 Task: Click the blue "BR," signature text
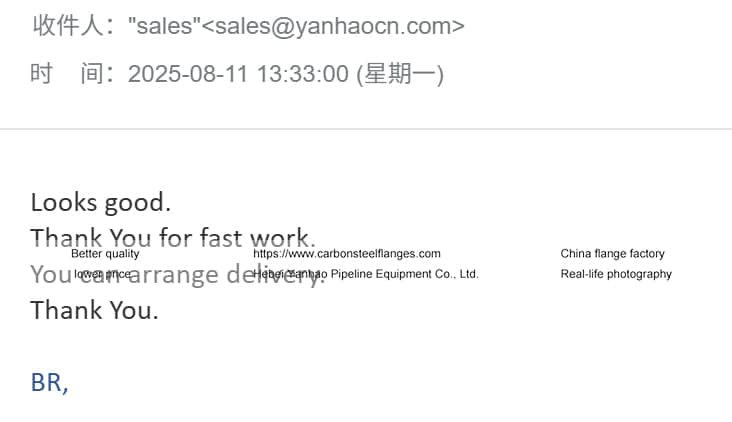49,382
